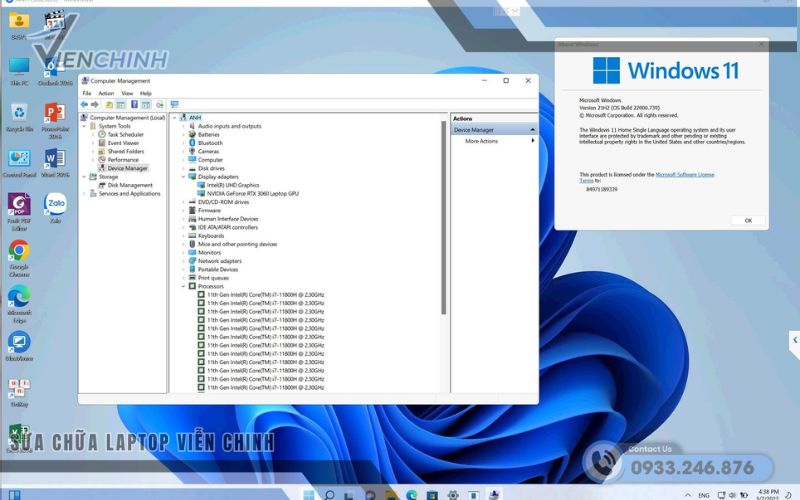Click the Cameras device category icon
The width and height of the screenshot is (800, 500).
click(192, 152)
